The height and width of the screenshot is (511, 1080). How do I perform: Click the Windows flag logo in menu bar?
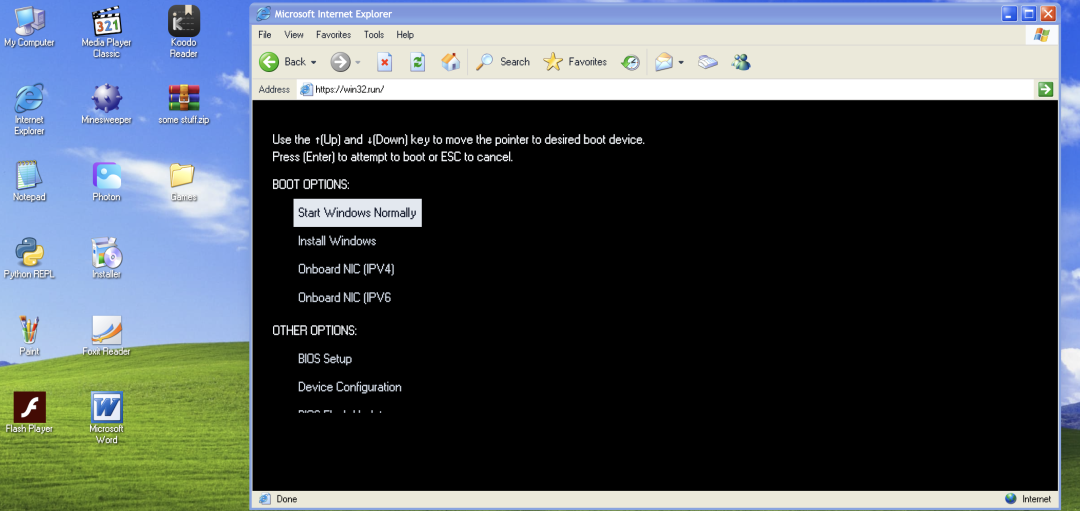pyautogui.click(x=1041, y=34)
